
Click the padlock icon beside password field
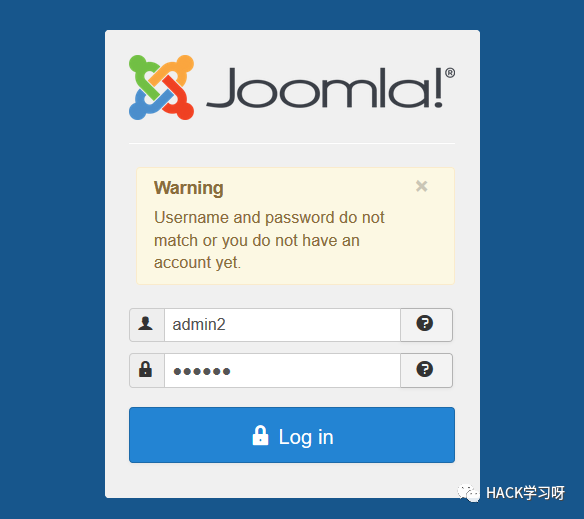tap(145, 369)
